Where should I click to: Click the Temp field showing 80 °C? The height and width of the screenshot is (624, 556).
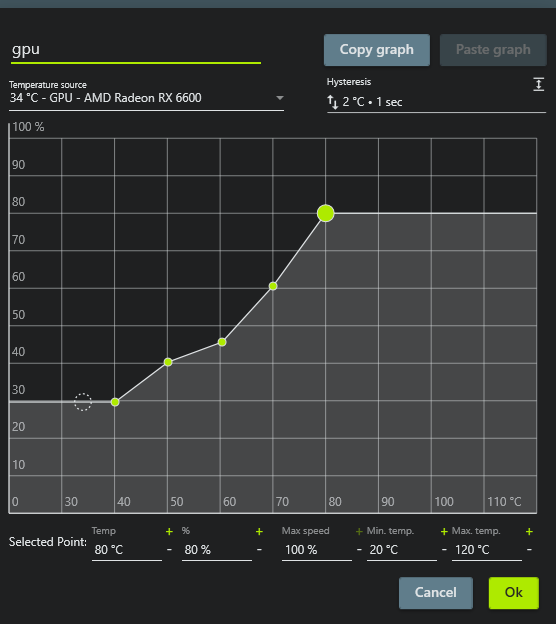click(x=127, y=550)
